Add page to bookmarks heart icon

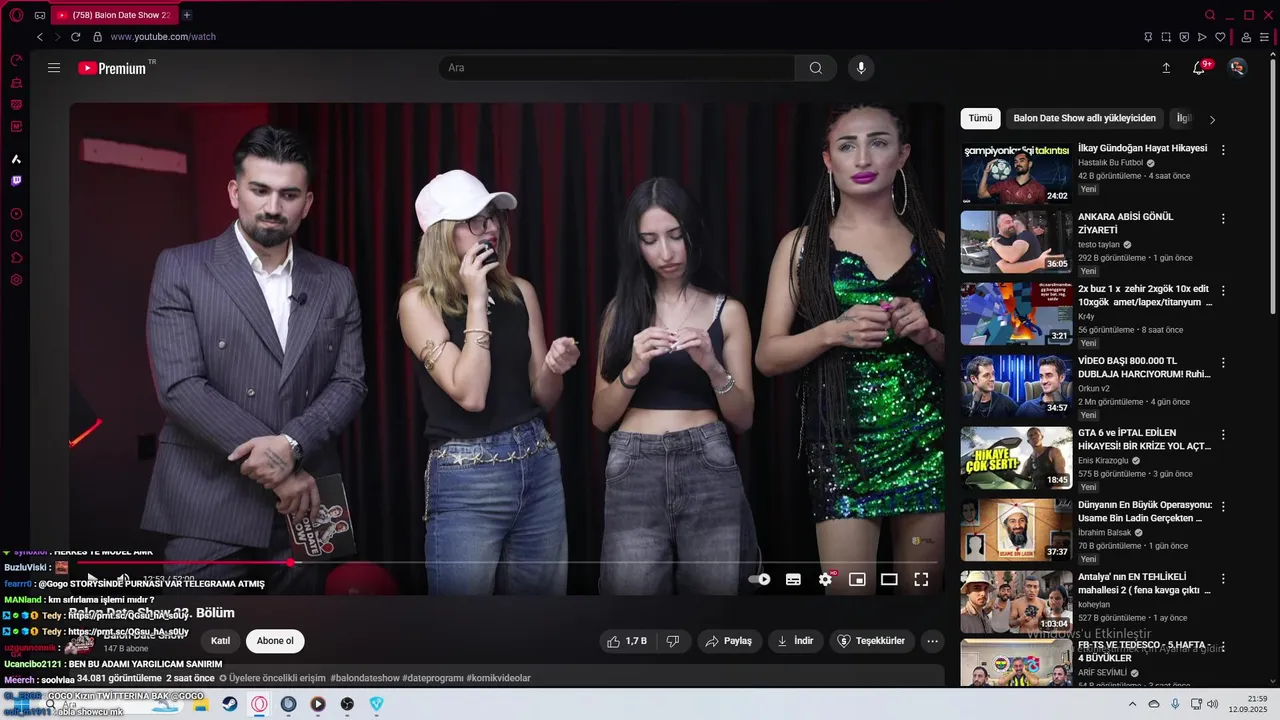tap(1220, 37)
